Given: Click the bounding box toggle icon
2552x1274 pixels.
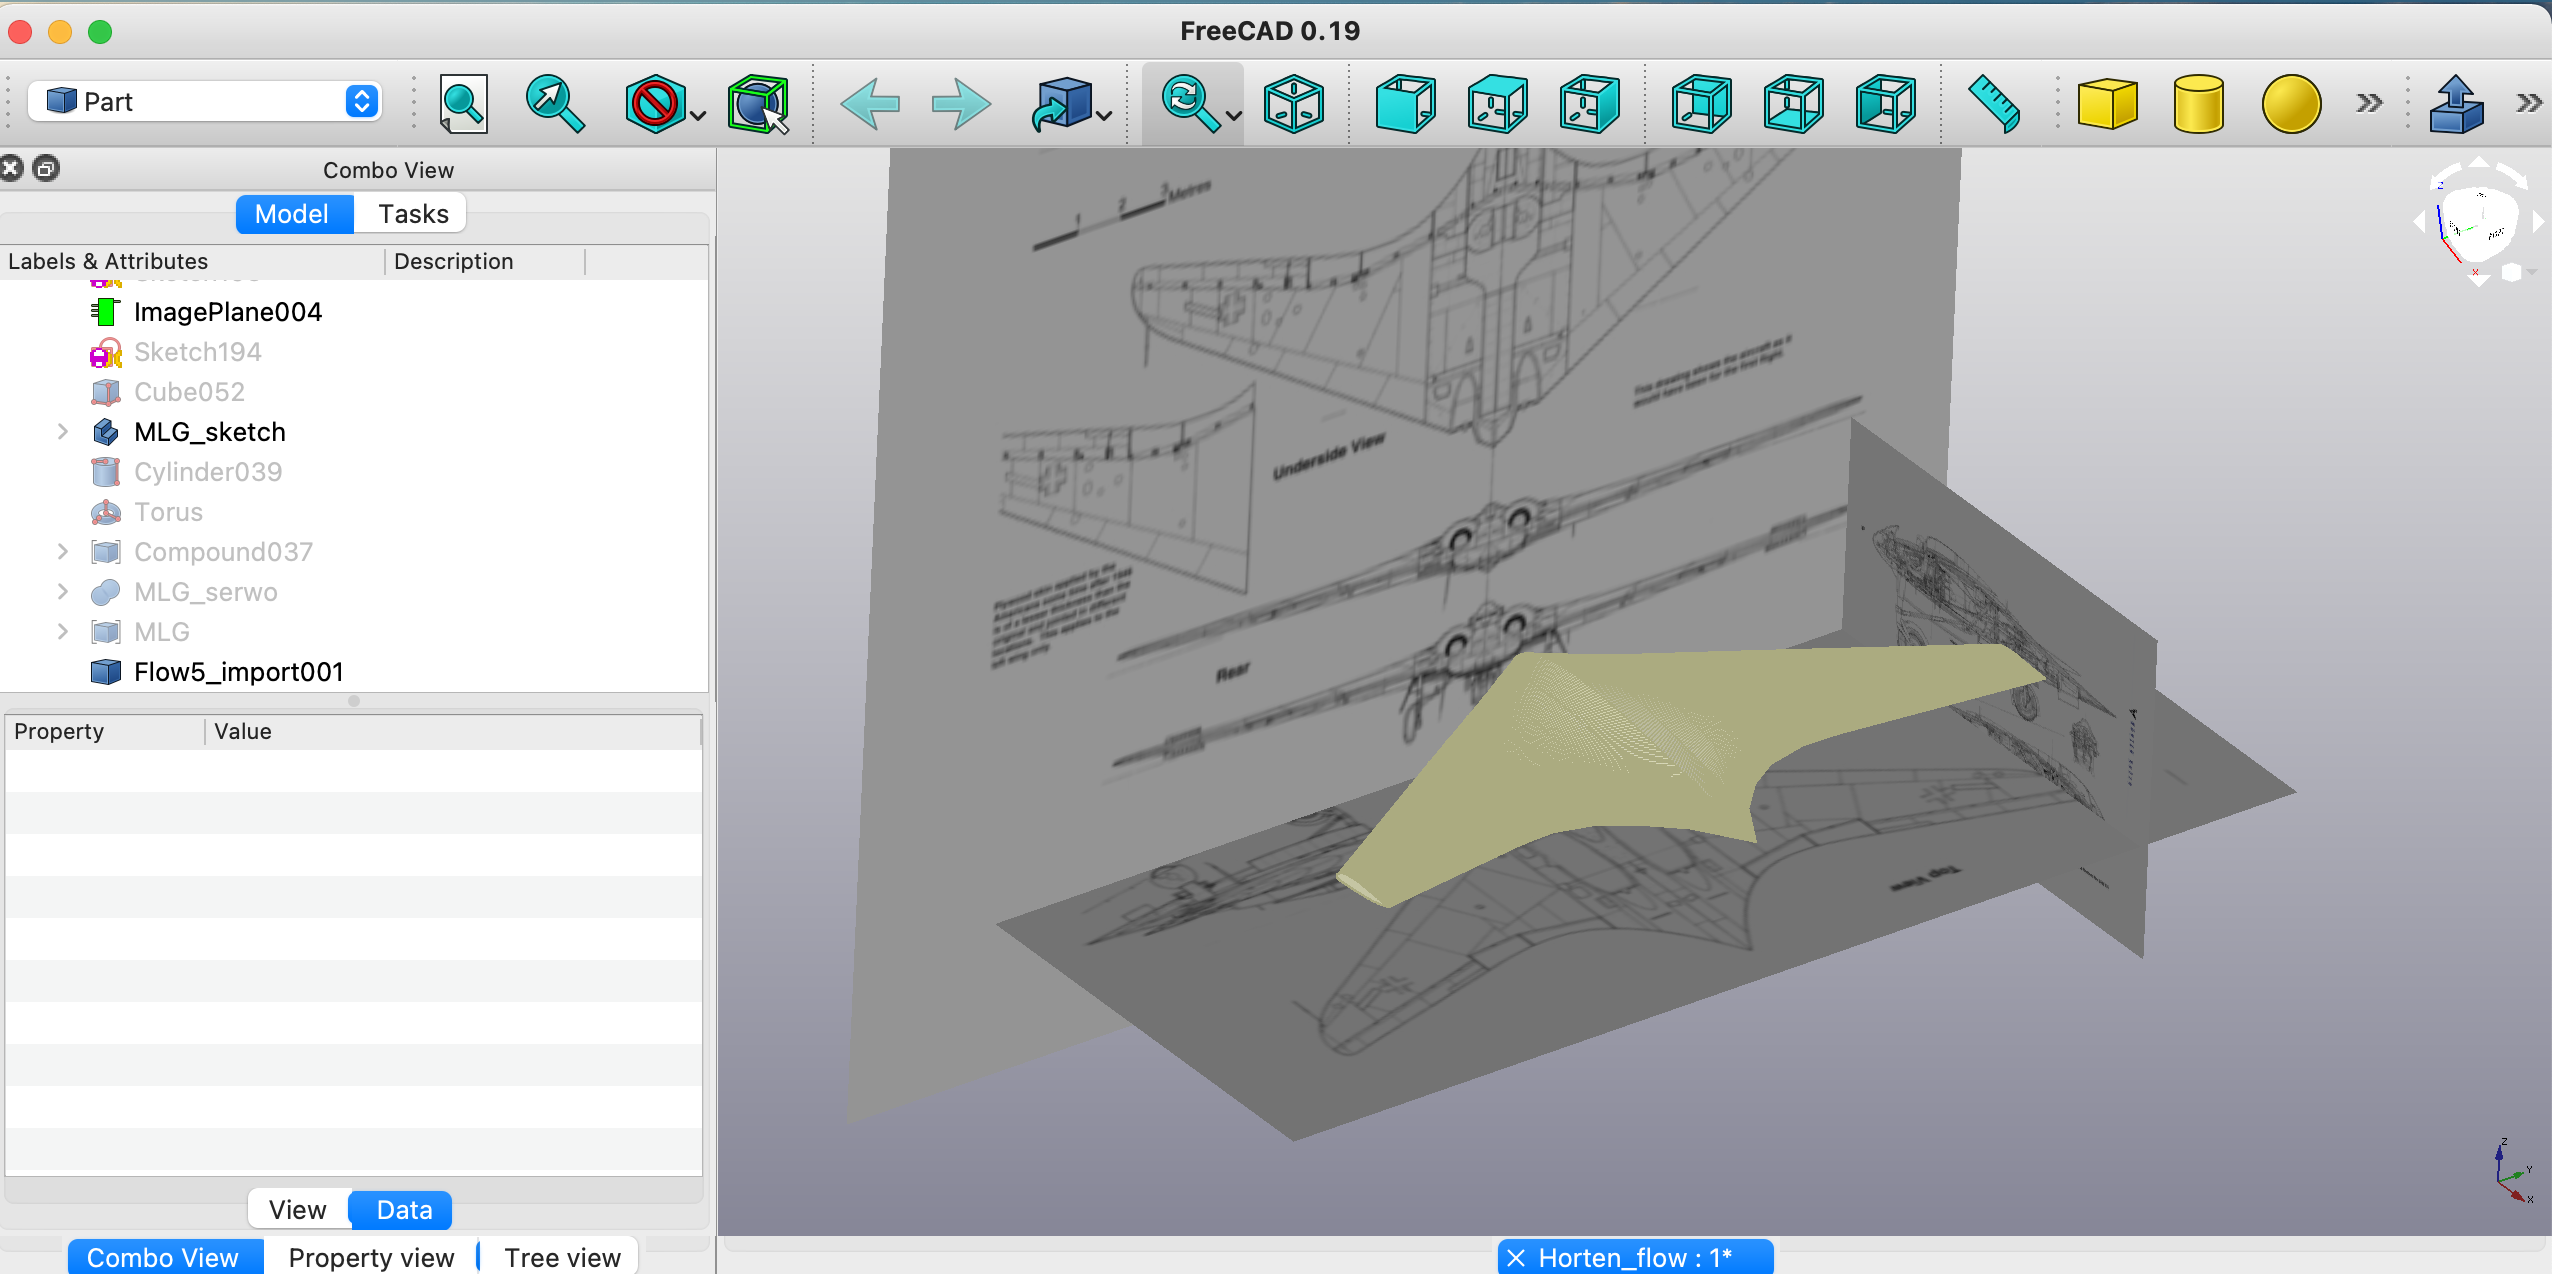Looking at the screenshot, I should 758,104.
